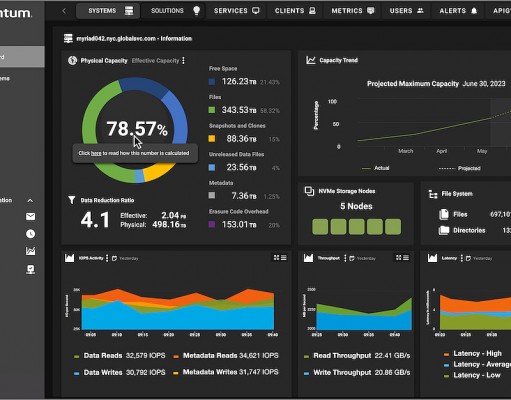Screen dimensions: 511x400
Task: Switch to the USERS tab
Action: pyautogui.click(x=407, y=11)
